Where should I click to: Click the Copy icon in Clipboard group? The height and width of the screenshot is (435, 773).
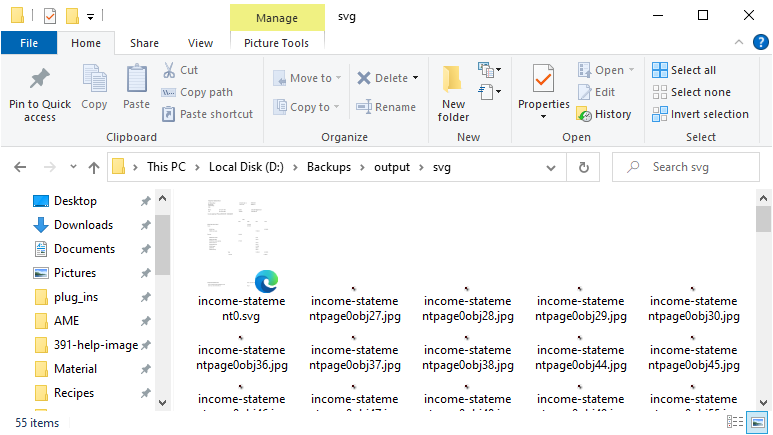(94, 80)
